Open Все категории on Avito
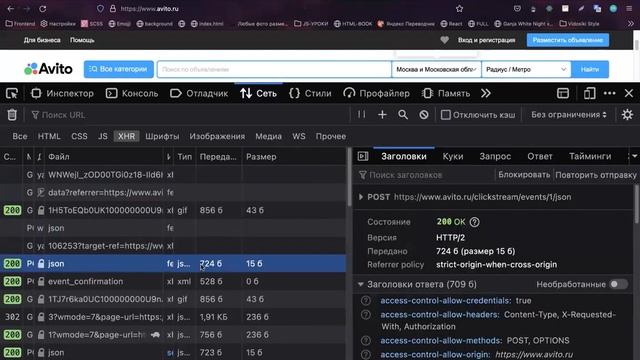 [x=119, y=69]
